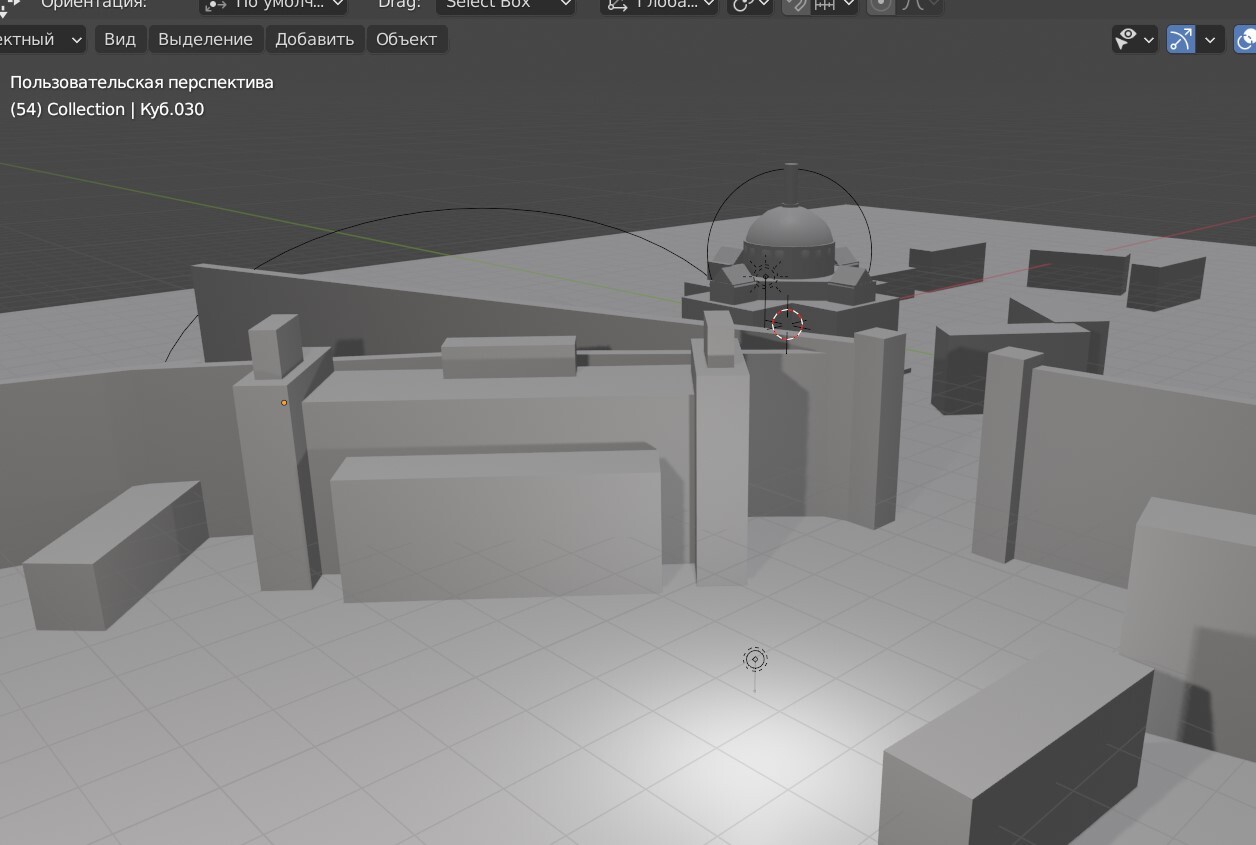Open pivot point selector
This screenshot has width=1256, height=845.
pyautogui.click(x=750, y=5)
